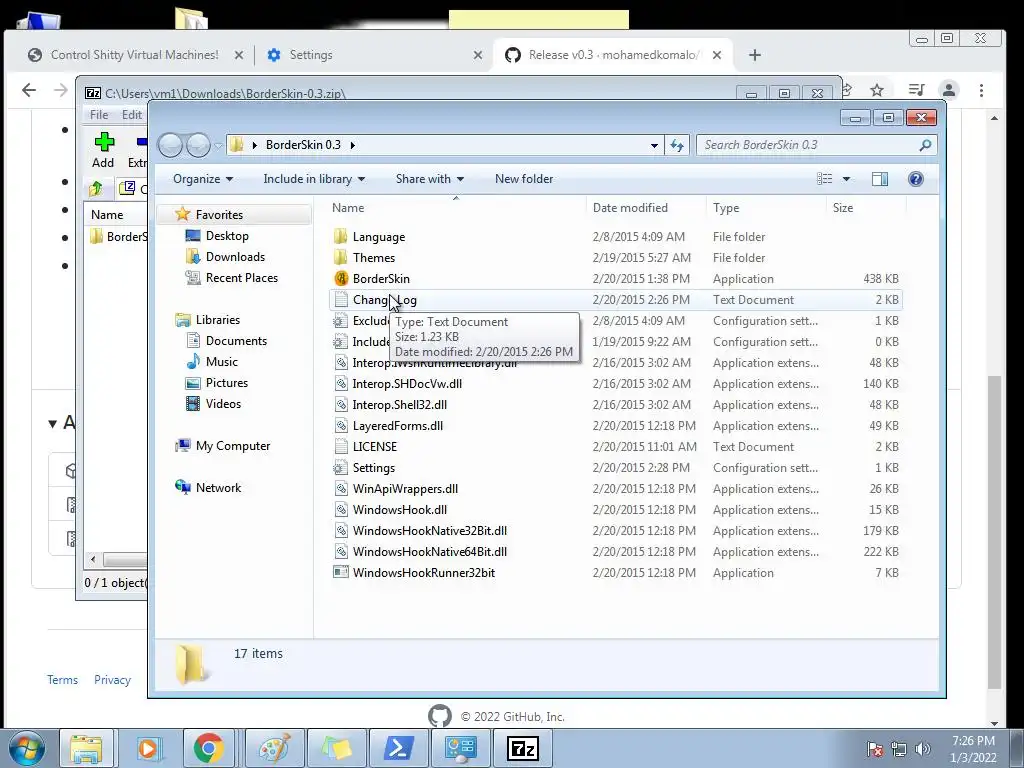The image size is (1024, 768).
Task: Open the Terms link on GitHub page
Action: click(62, 680)
